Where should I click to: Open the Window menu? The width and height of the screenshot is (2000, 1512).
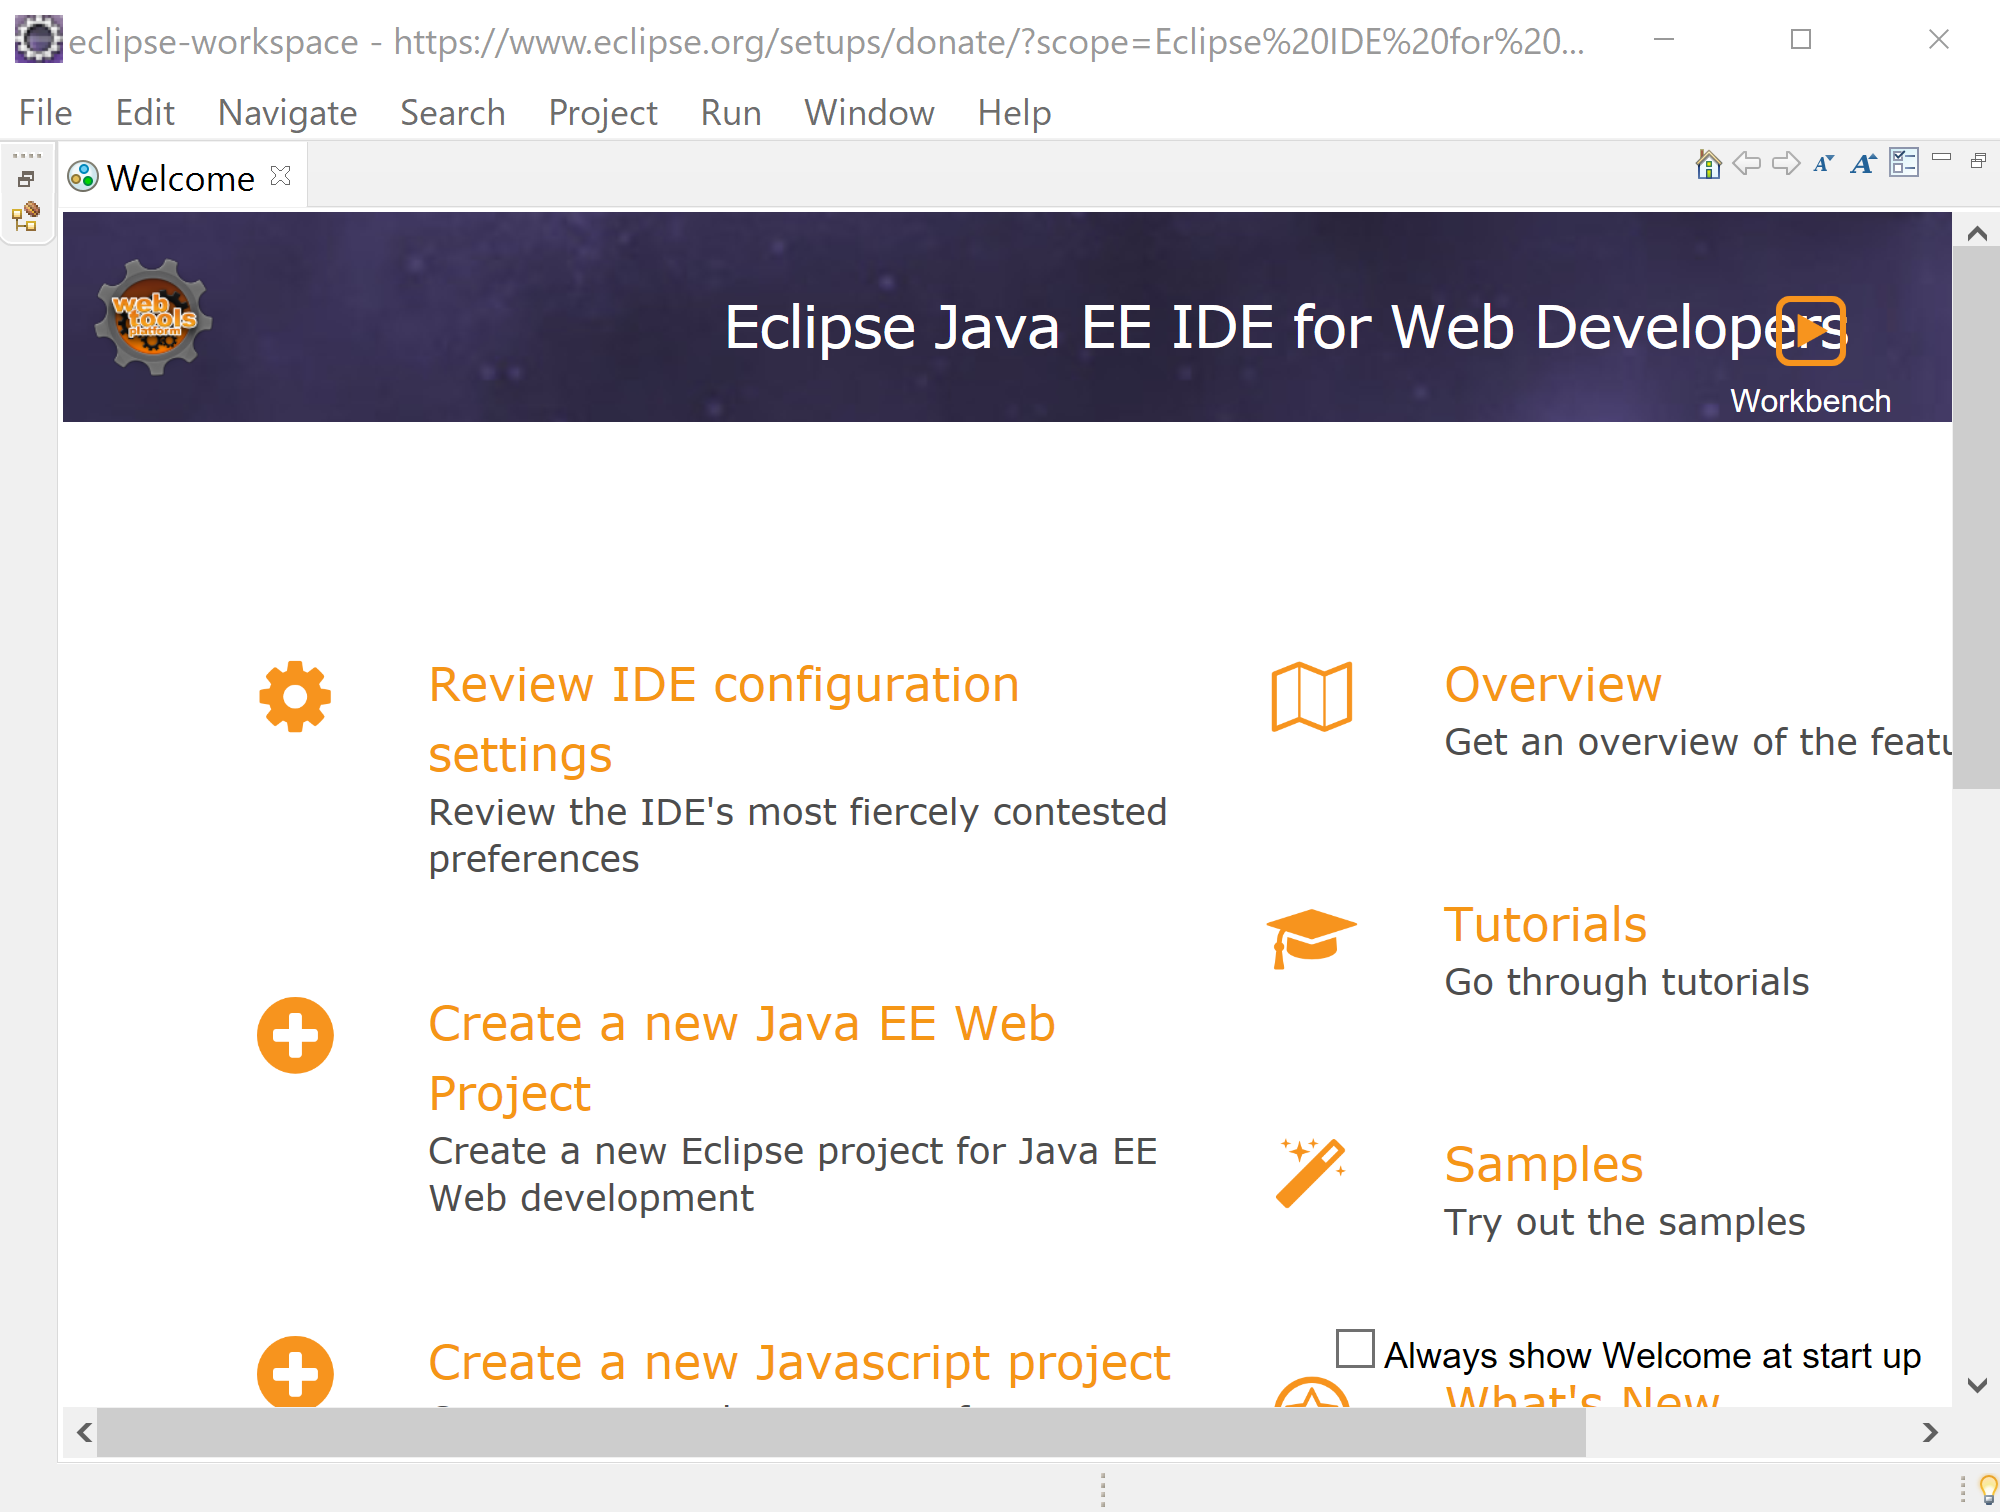tap(869, 113)
